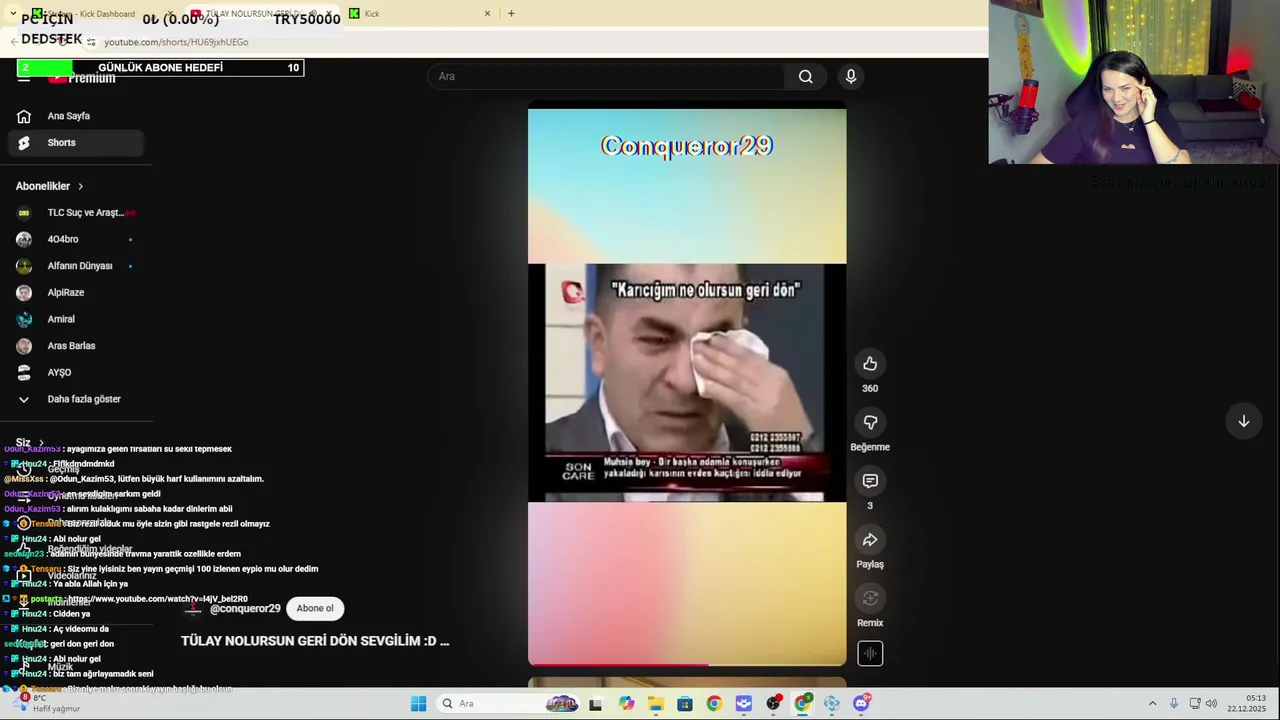
Task: Go to the next short with down arrow
Action: click(1244, 421)
